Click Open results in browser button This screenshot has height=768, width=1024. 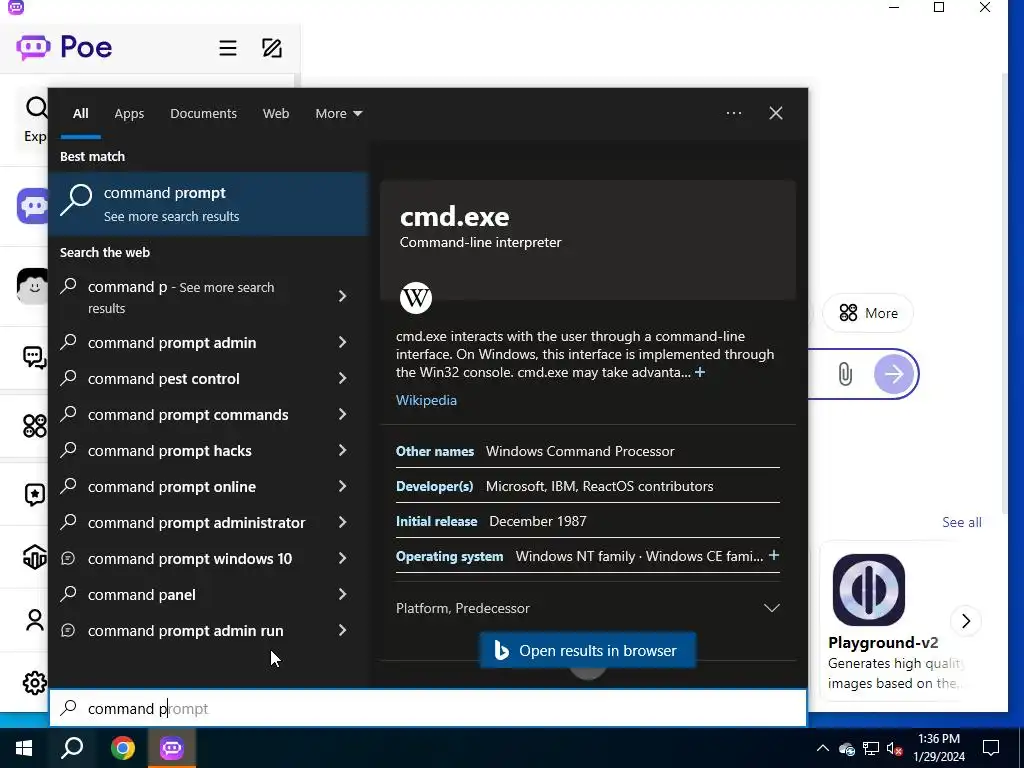click(588, 650)
